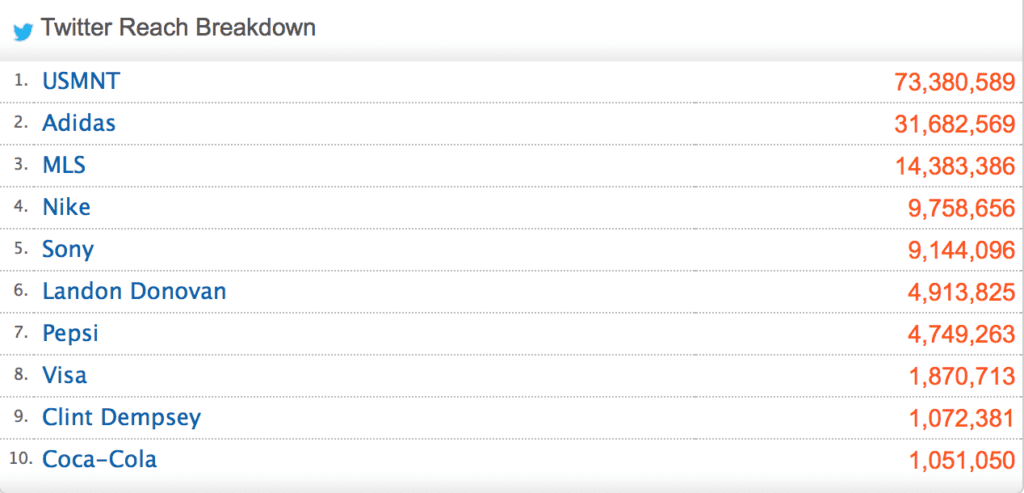1024x493 pixels.
Task: Click Visa reach figure 1,870,713
Action: tap(962, 377)
